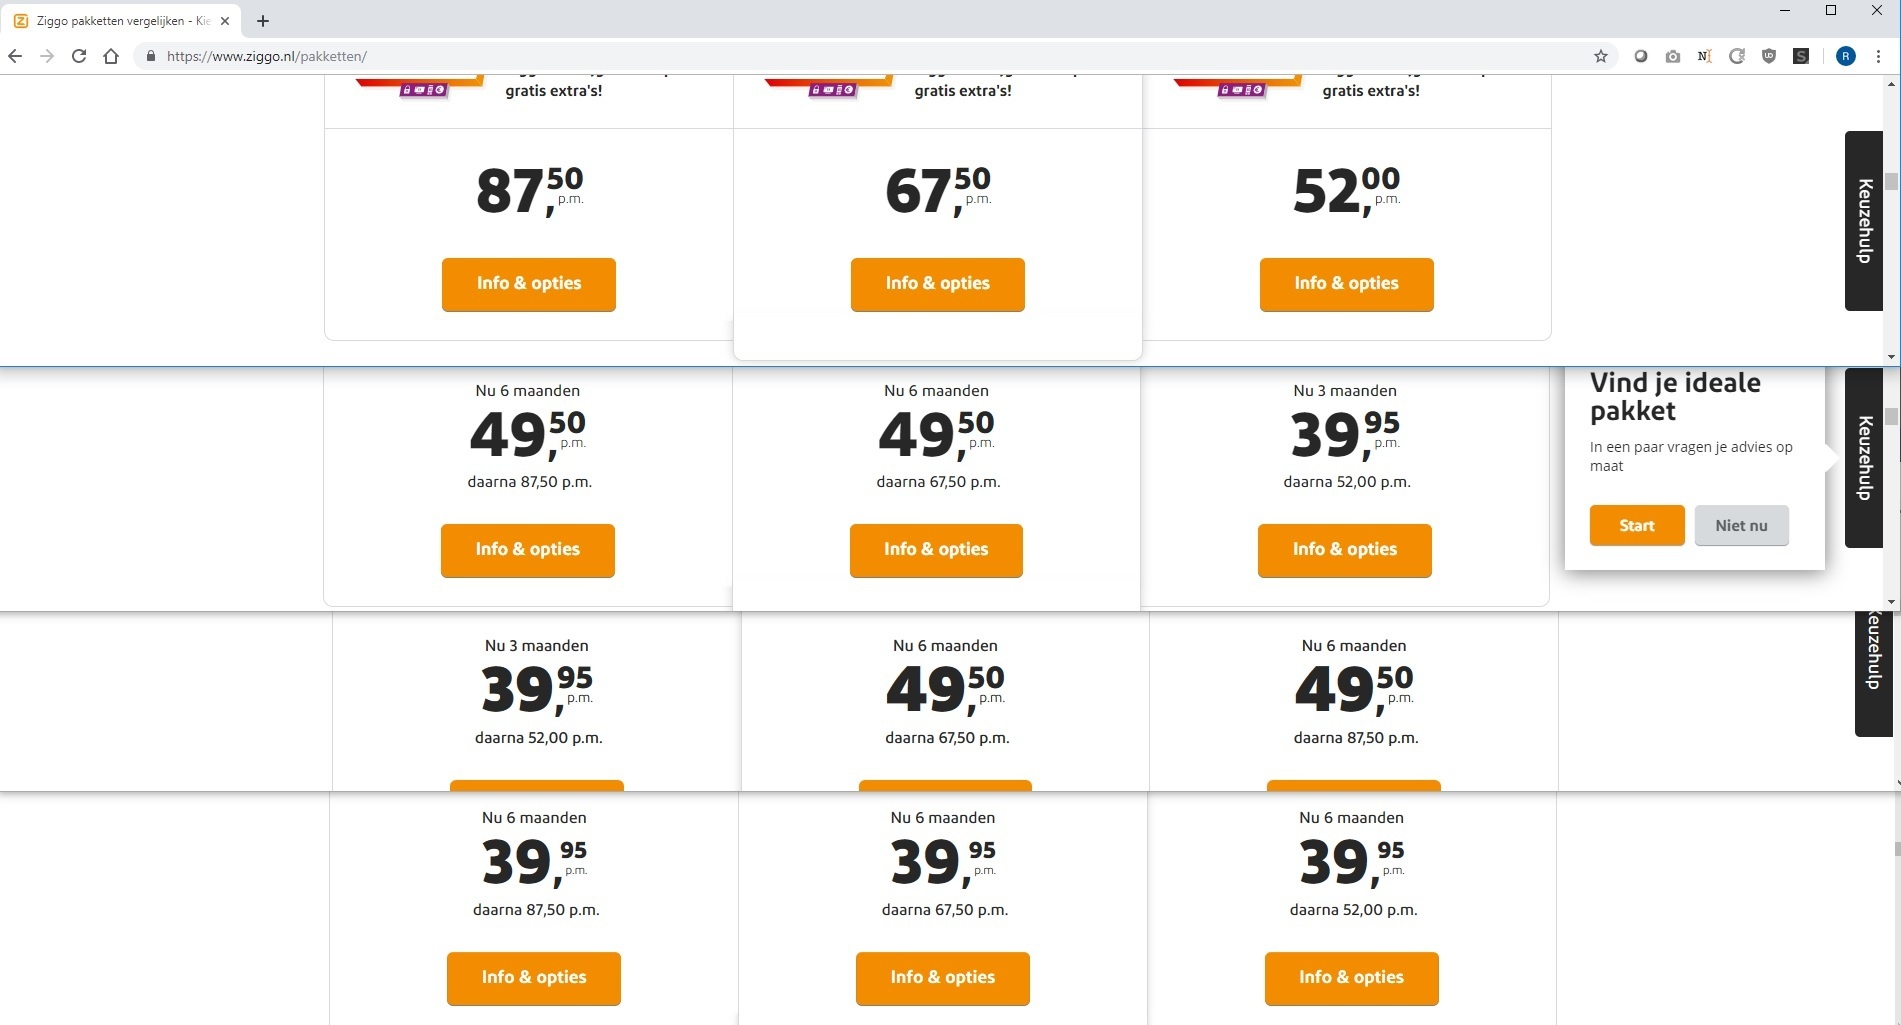The height and width of the screenshot is (1025, 1901).
Task: Click the bookmark star icon
Action: 1601,56
